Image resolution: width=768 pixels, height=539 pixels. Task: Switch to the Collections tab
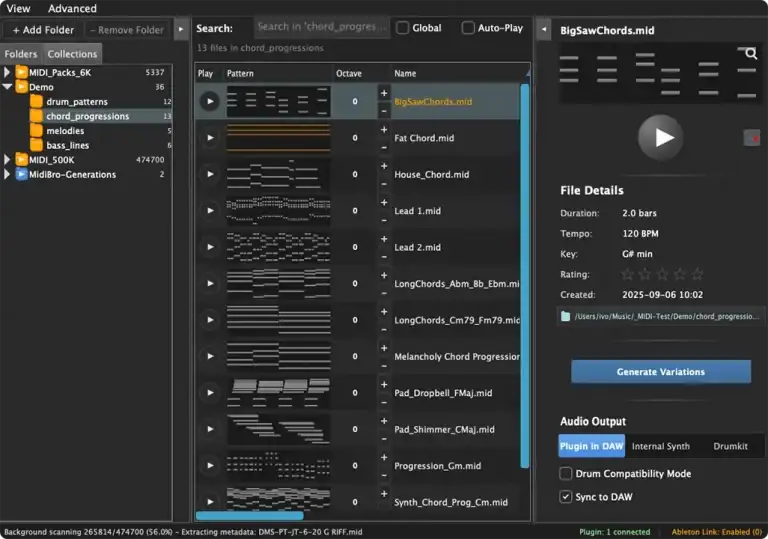pyautogui.click(x=72, y=54)
